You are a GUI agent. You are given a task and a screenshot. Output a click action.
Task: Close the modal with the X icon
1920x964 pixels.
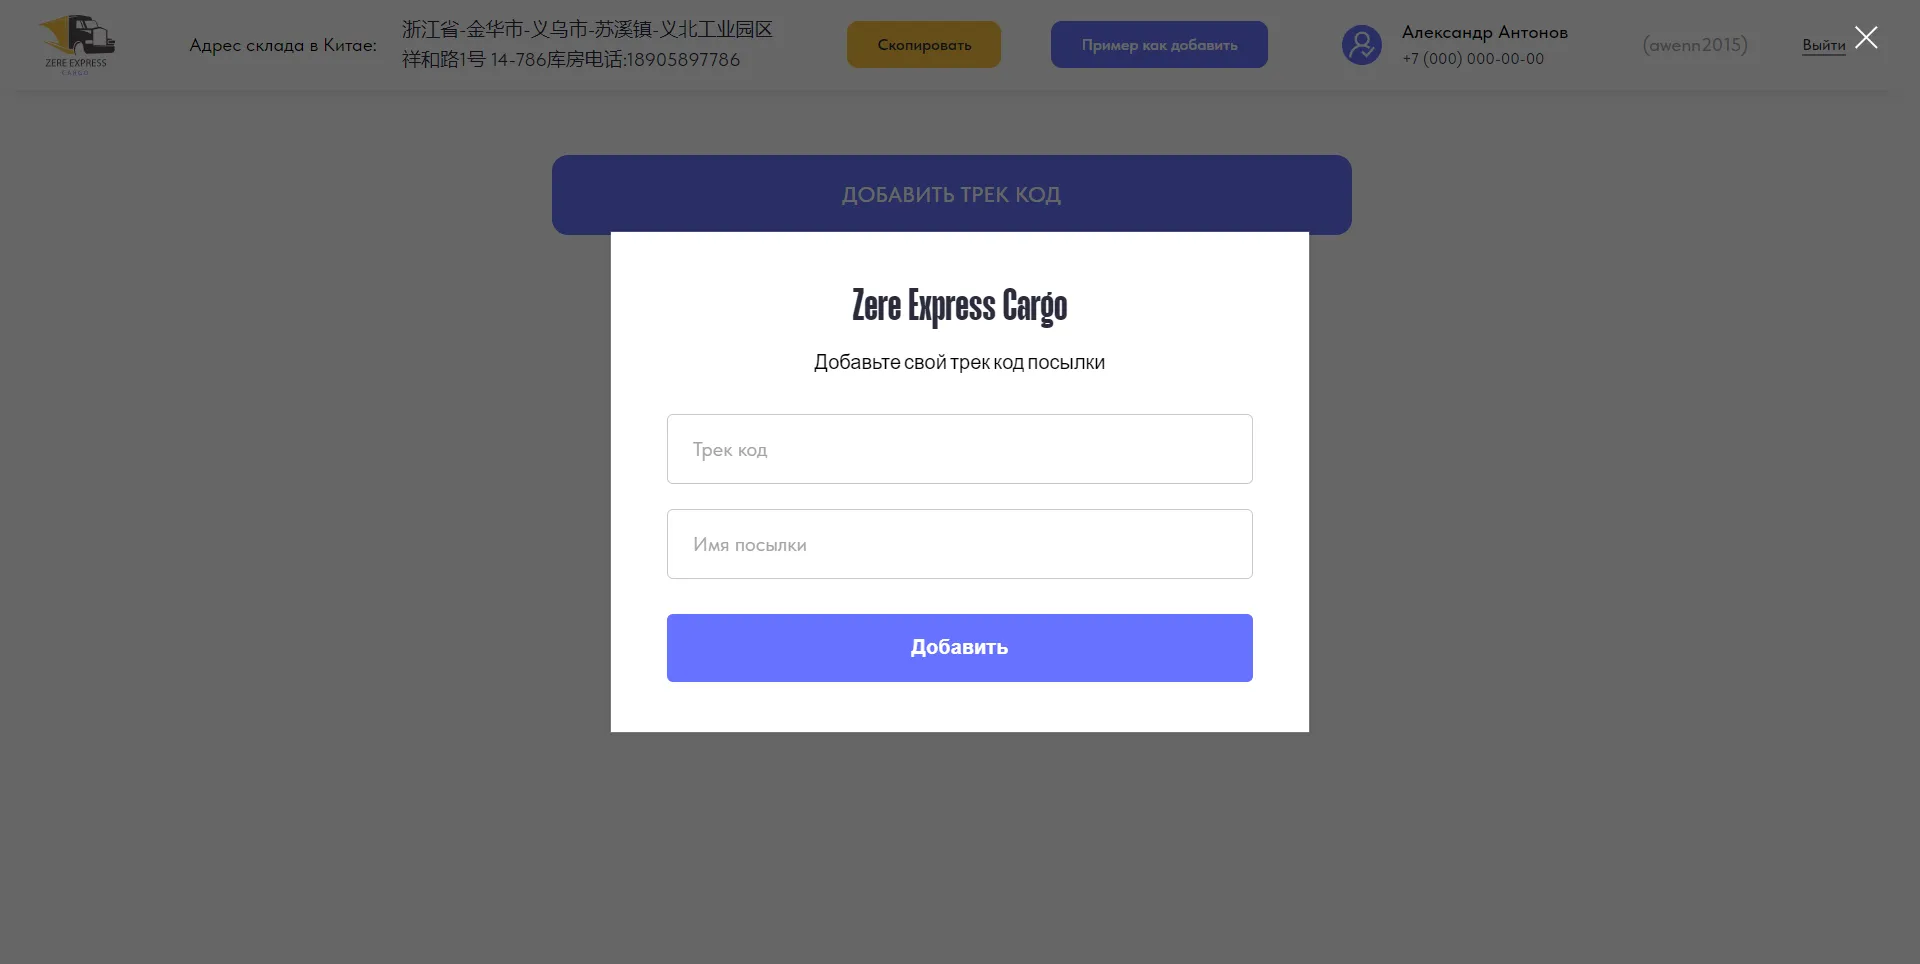pos(1866,38)
